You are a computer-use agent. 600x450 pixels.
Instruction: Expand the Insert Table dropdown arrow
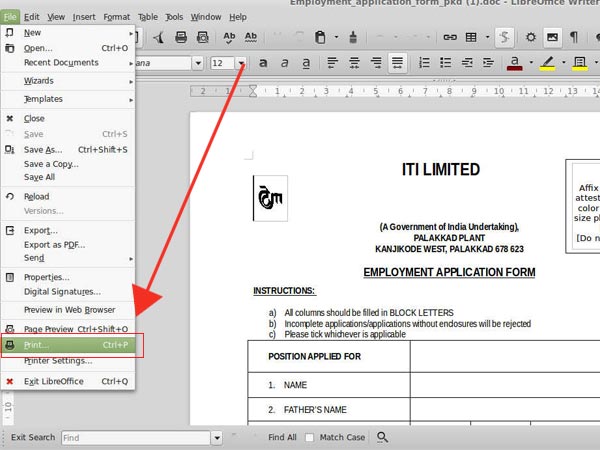pyautogui.click(x=488, y=37)
